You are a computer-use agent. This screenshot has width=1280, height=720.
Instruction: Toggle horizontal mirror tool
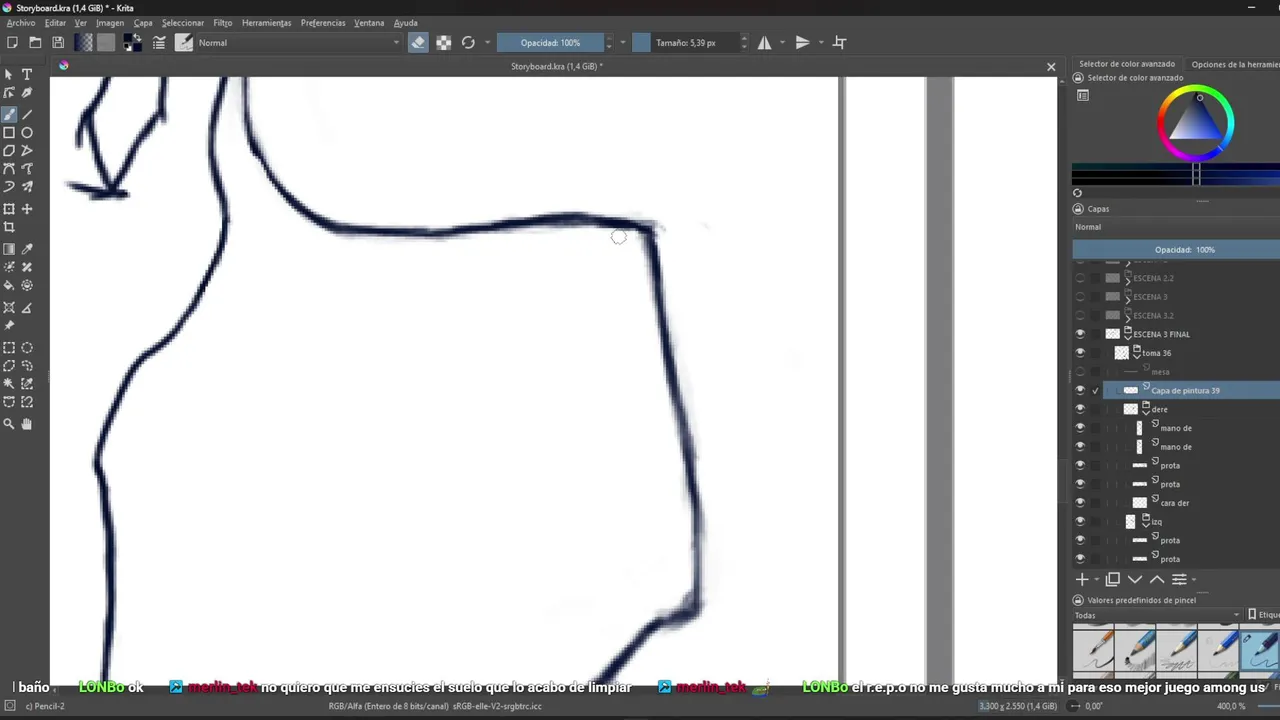tap(765, 43)
